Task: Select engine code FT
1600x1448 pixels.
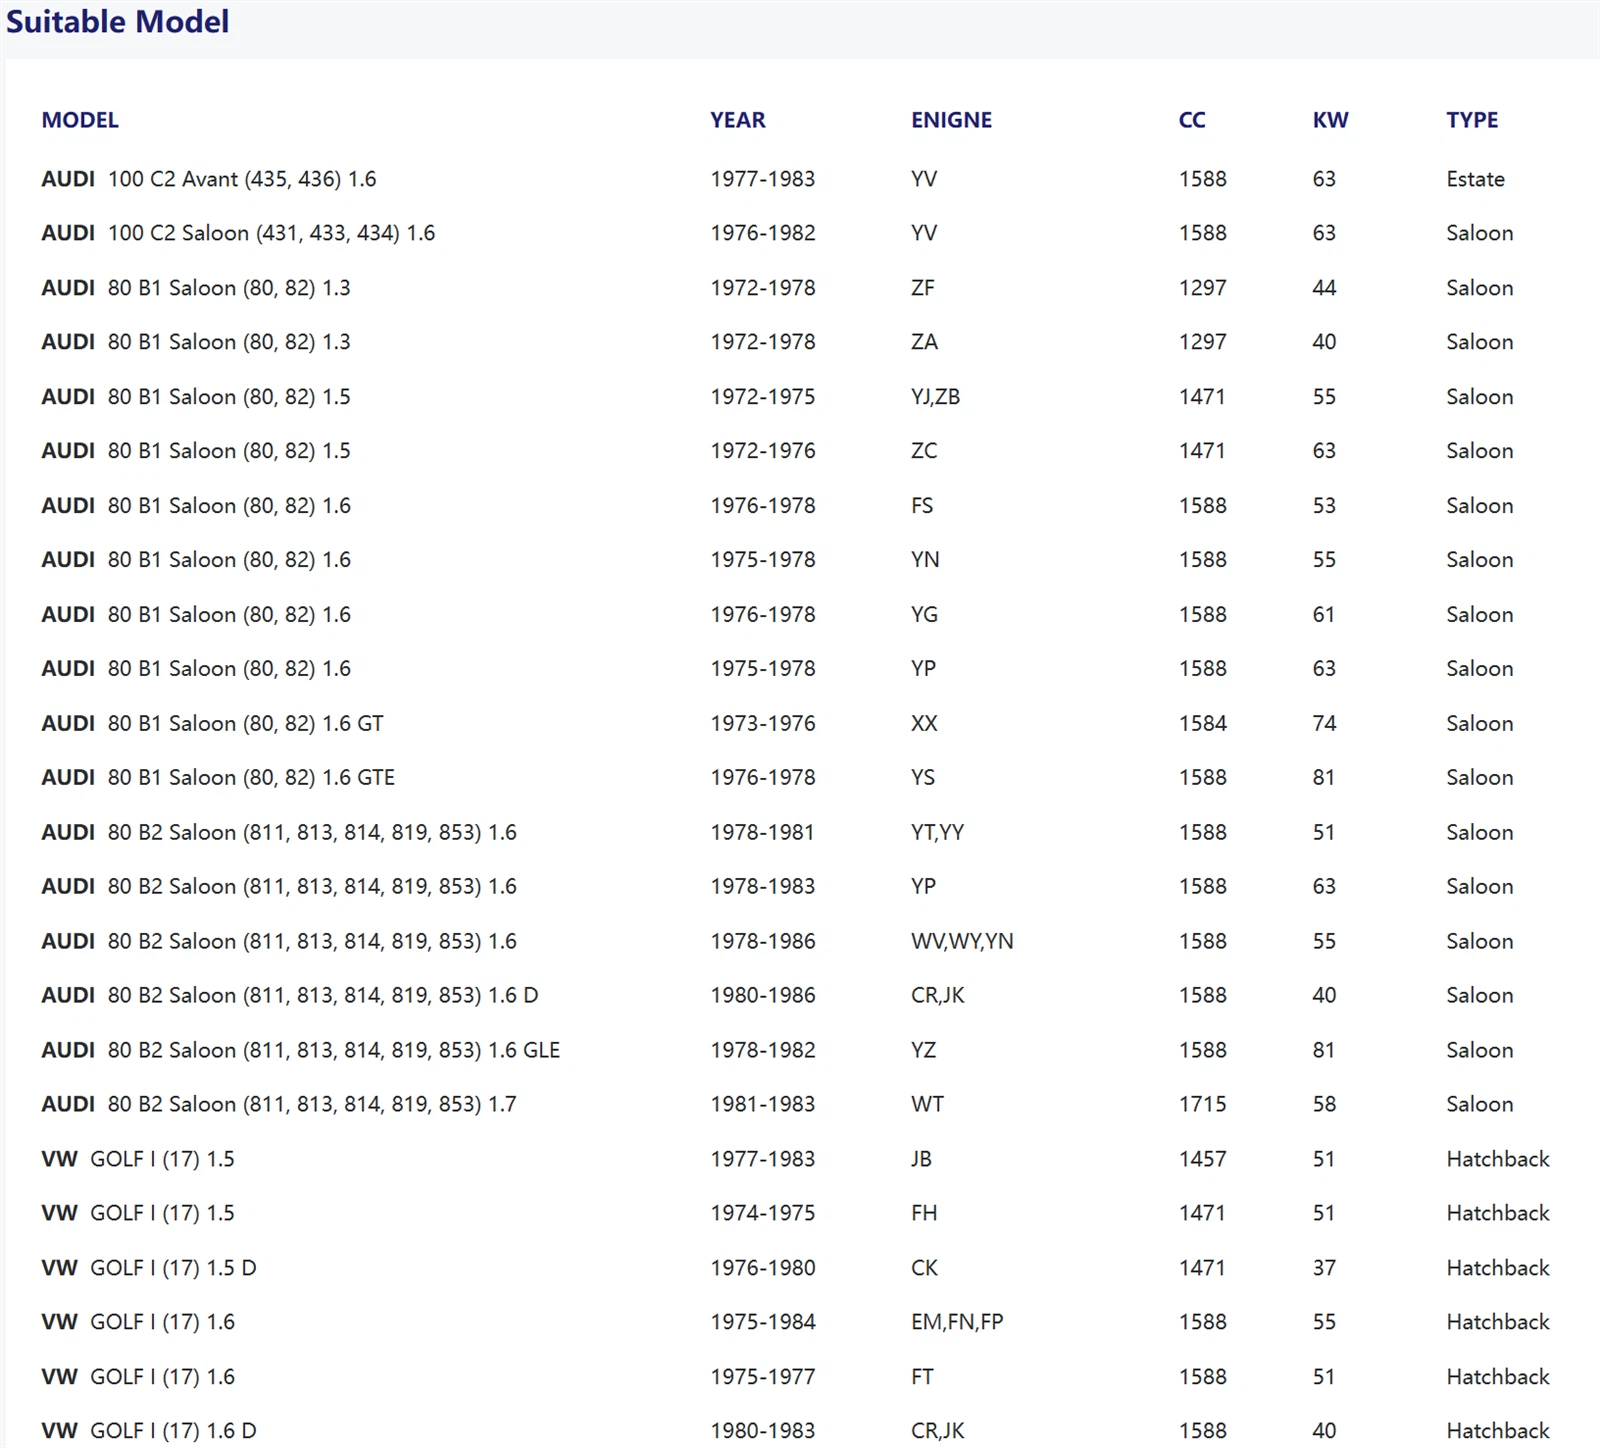Action: tap(922, 1377)
